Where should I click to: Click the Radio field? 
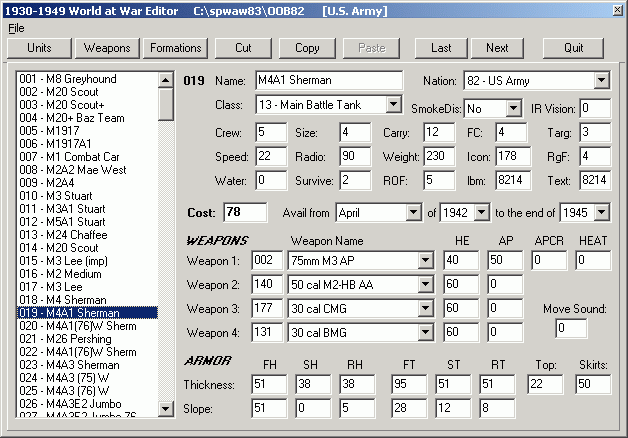355,157
